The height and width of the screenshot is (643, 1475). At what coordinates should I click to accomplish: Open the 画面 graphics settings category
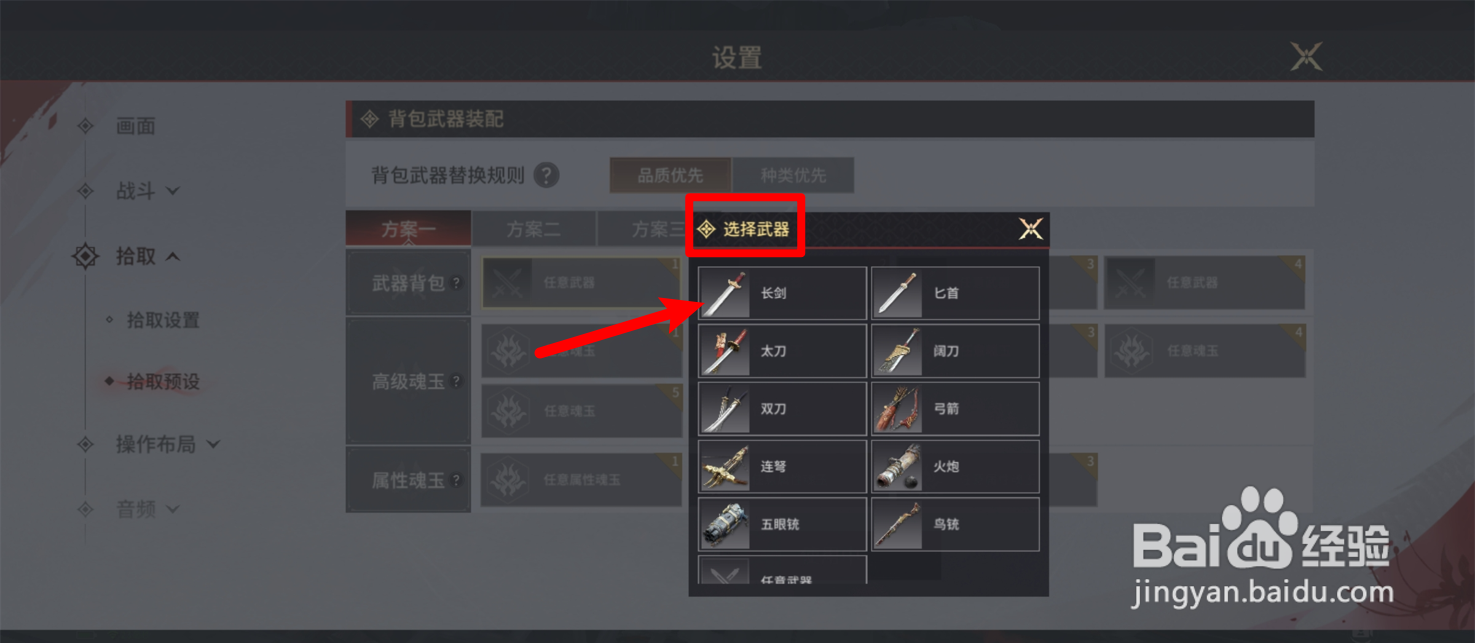[135, 126]
